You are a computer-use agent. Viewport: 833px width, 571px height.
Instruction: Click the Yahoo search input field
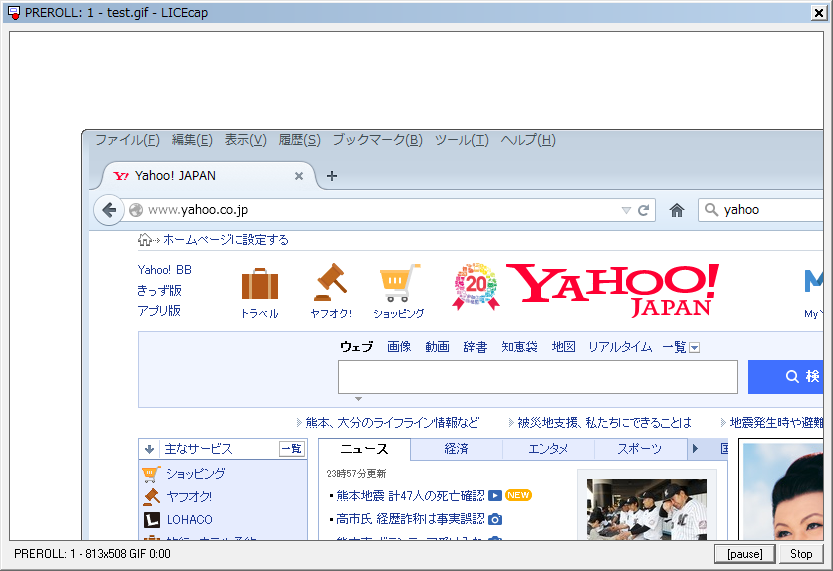[538, 377]
